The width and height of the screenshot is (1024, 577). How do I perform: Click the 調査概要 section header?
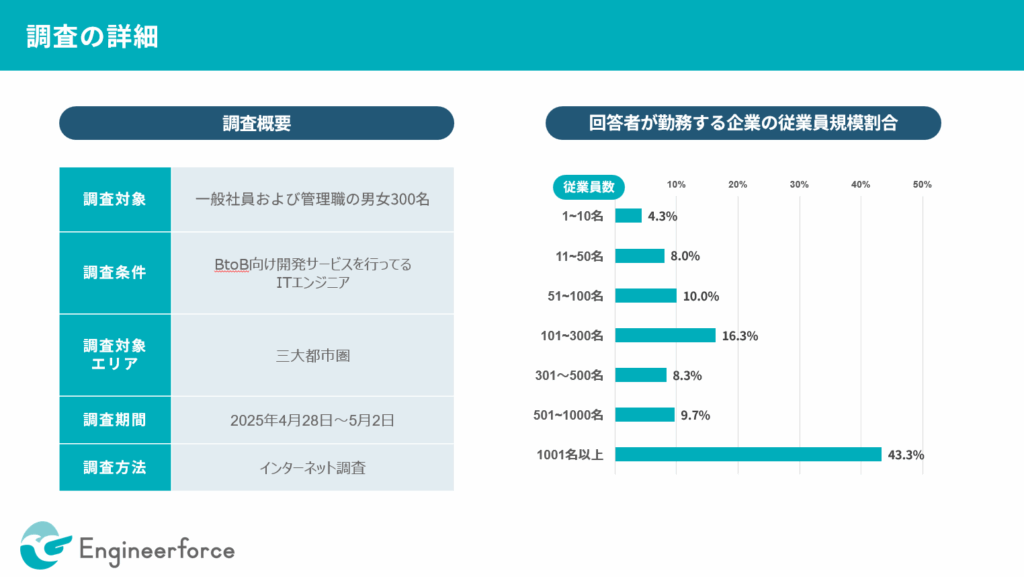click(256, 123)
